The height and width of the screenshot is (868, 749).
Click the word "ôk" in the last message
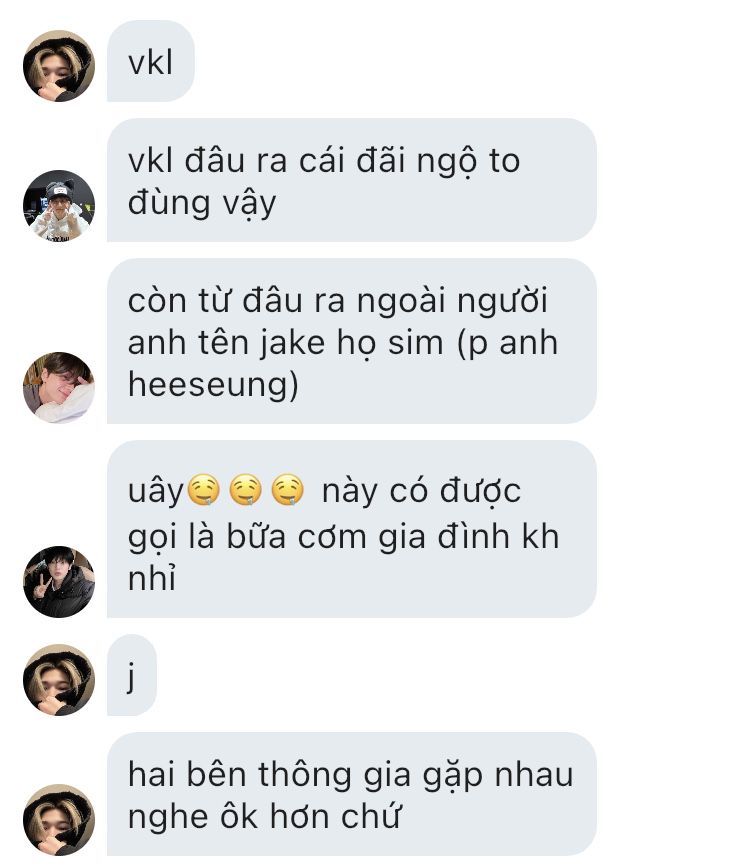point(239,816)
